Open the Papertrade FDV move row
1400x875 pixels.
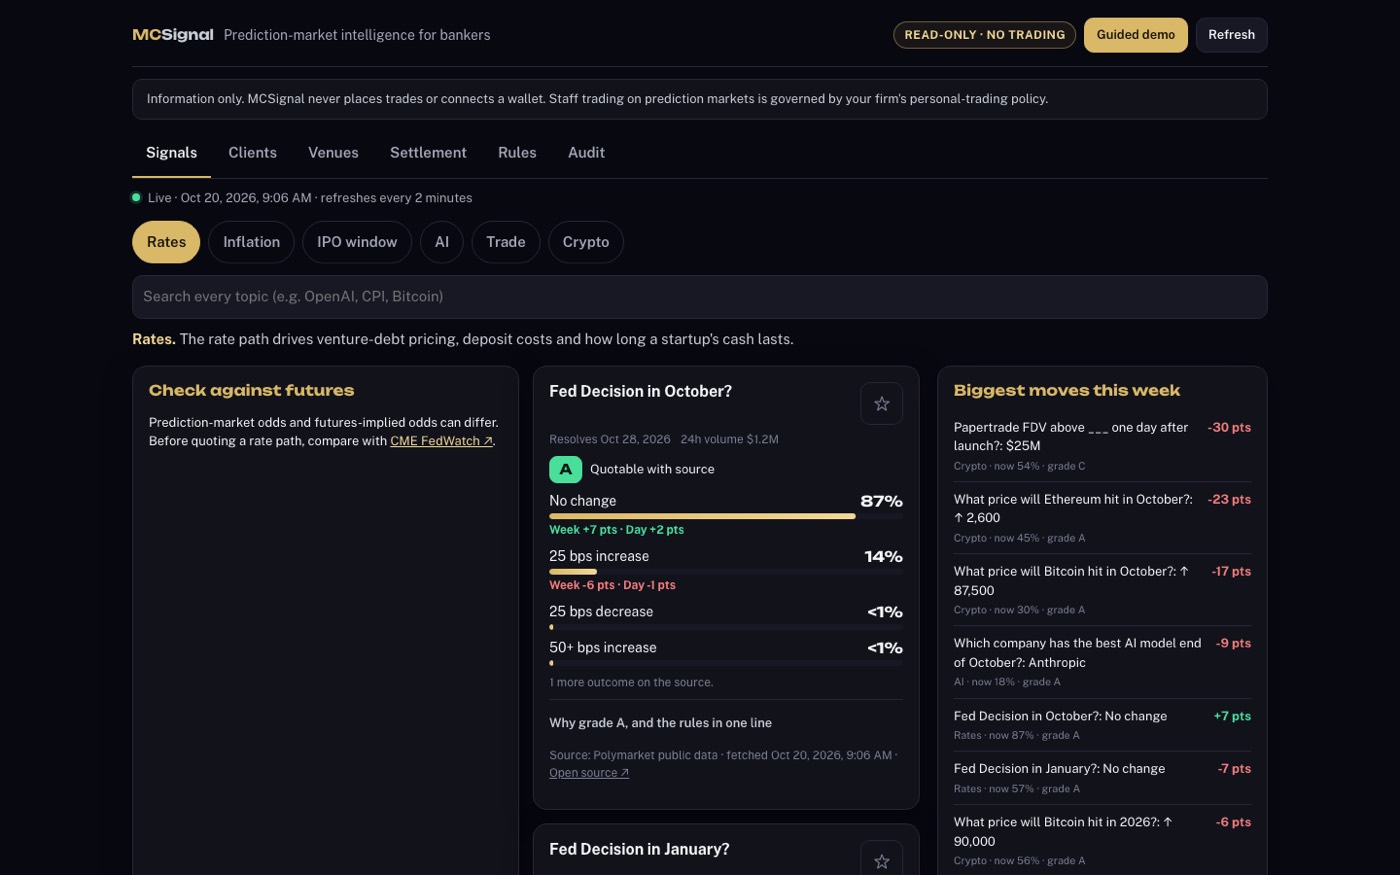(1102, 446)
